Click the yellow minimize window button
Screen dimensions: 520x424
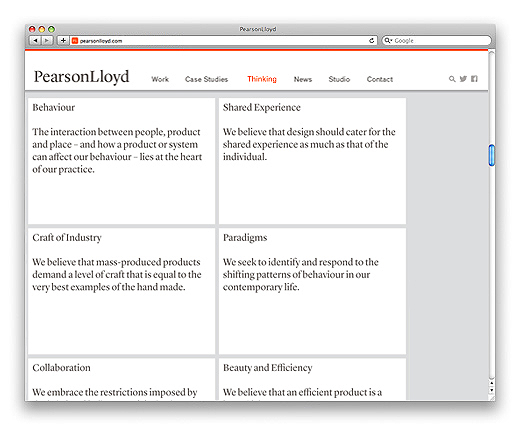click(42, 29)
